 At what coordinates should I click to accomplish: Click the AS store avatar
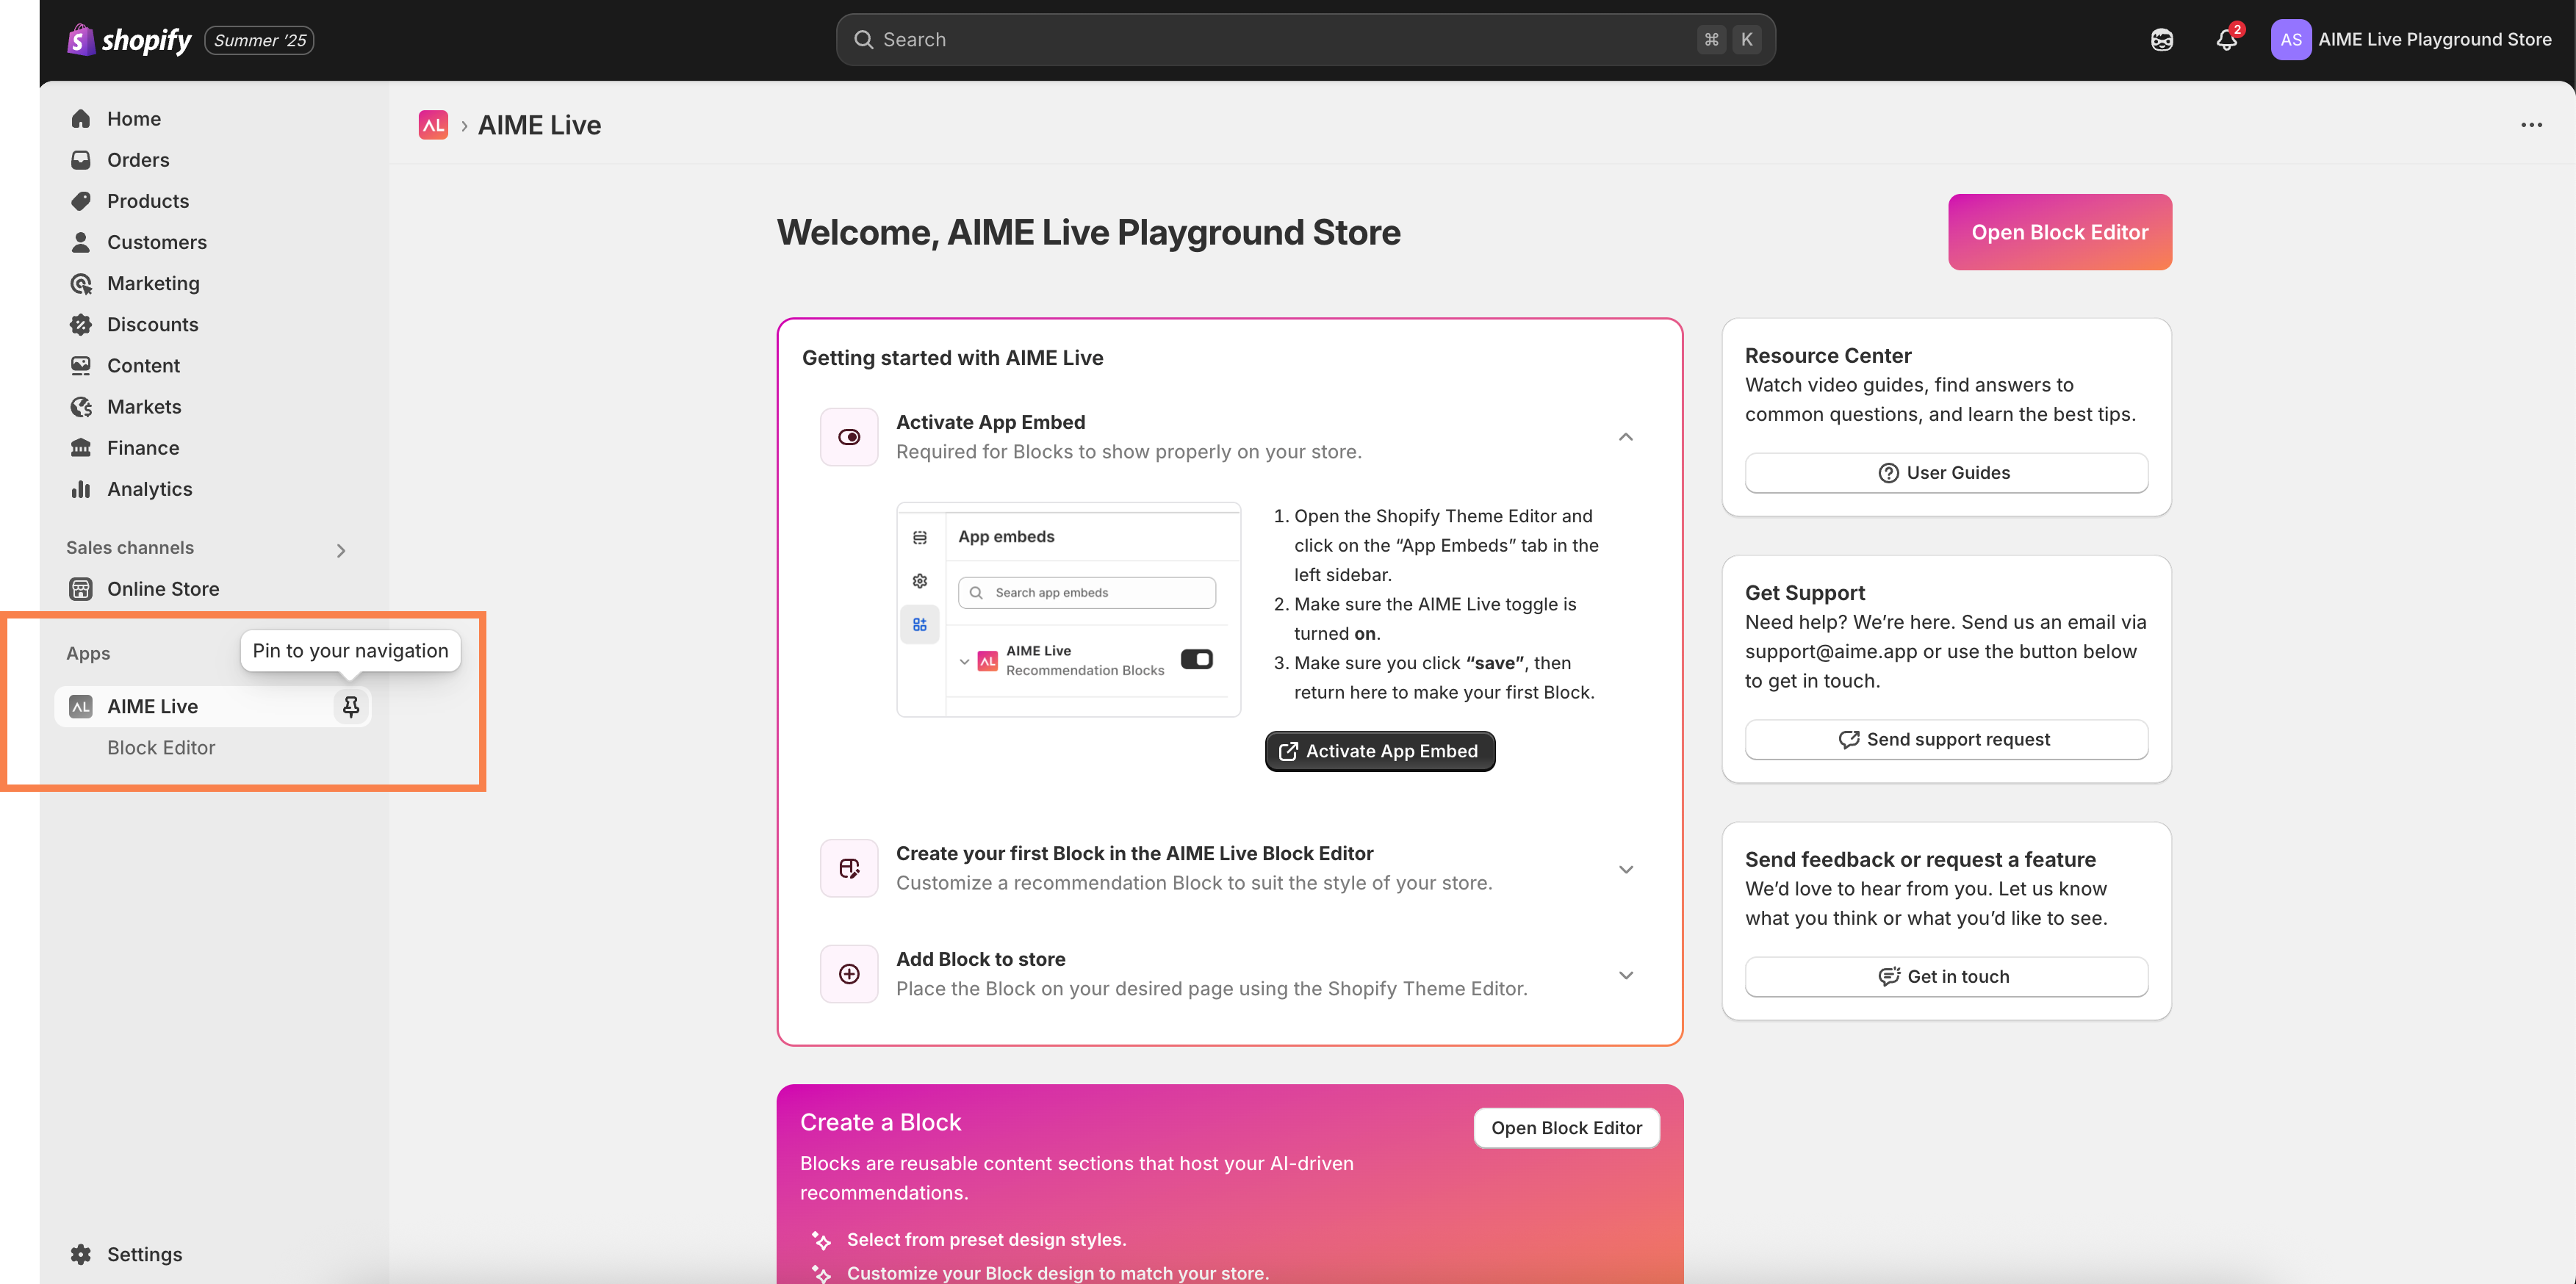click(2290, 40)
